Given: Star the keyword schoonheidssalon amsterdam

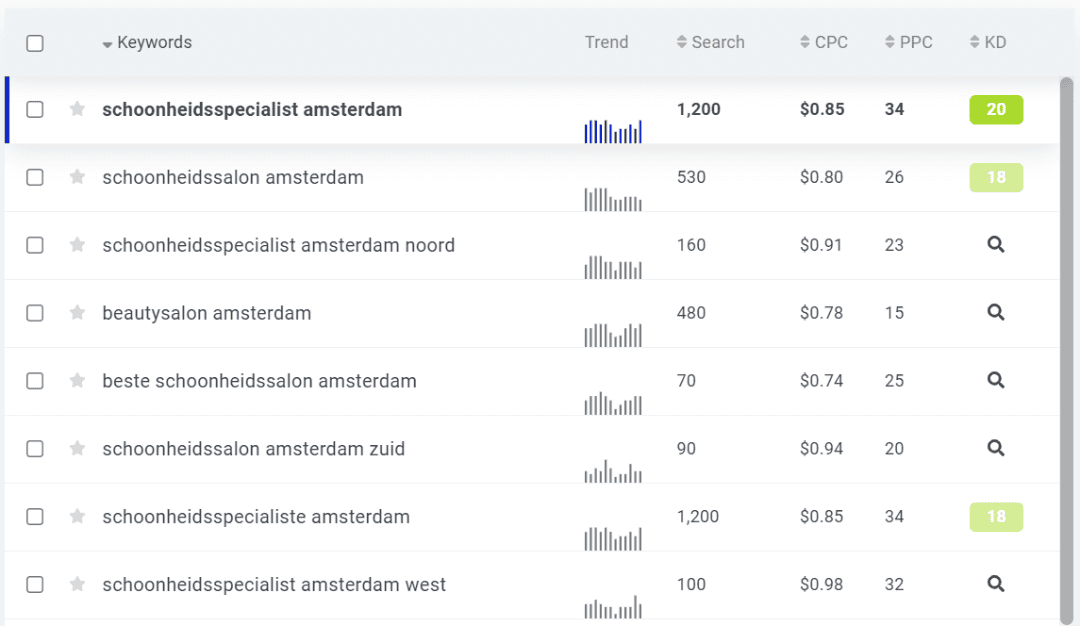Looking at the screenshot, I should coord(77,177).
